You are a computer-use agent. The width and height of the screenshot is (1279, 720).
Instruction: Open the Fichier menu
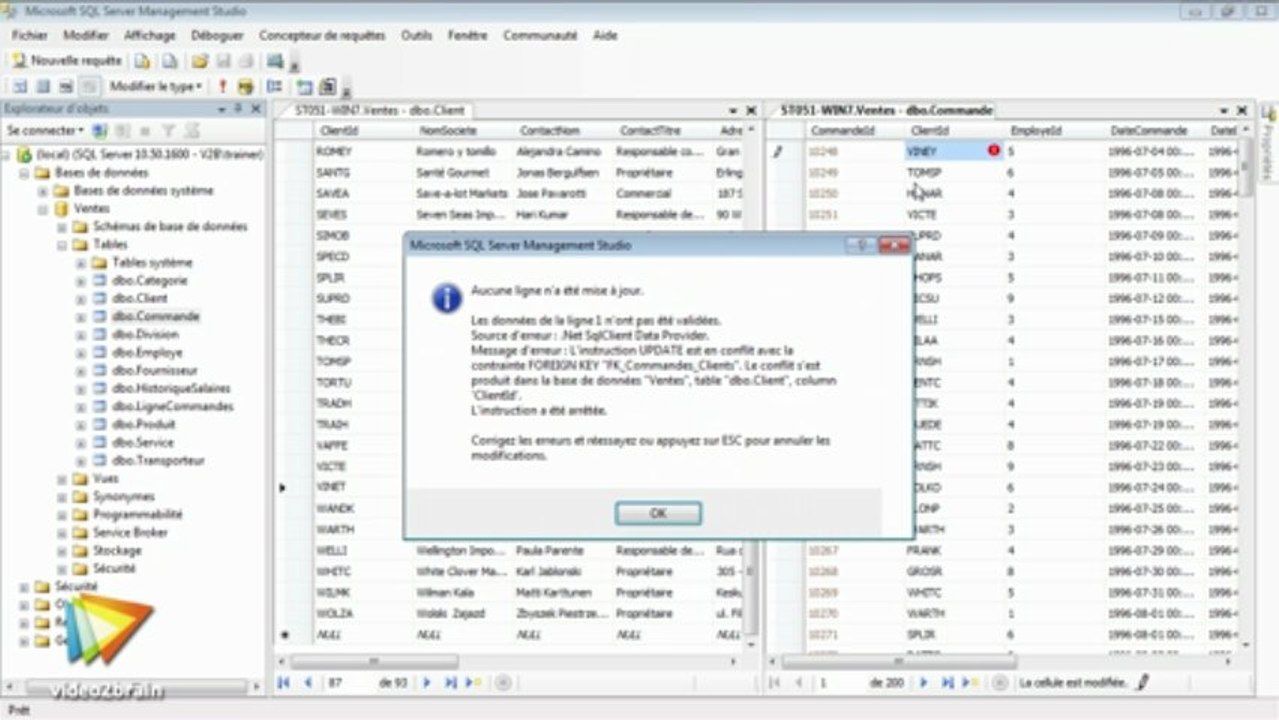point(30,35)
